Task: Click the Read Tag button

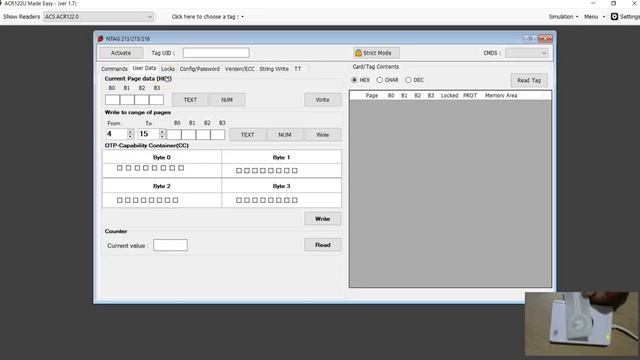Action: tap(529, 80)
